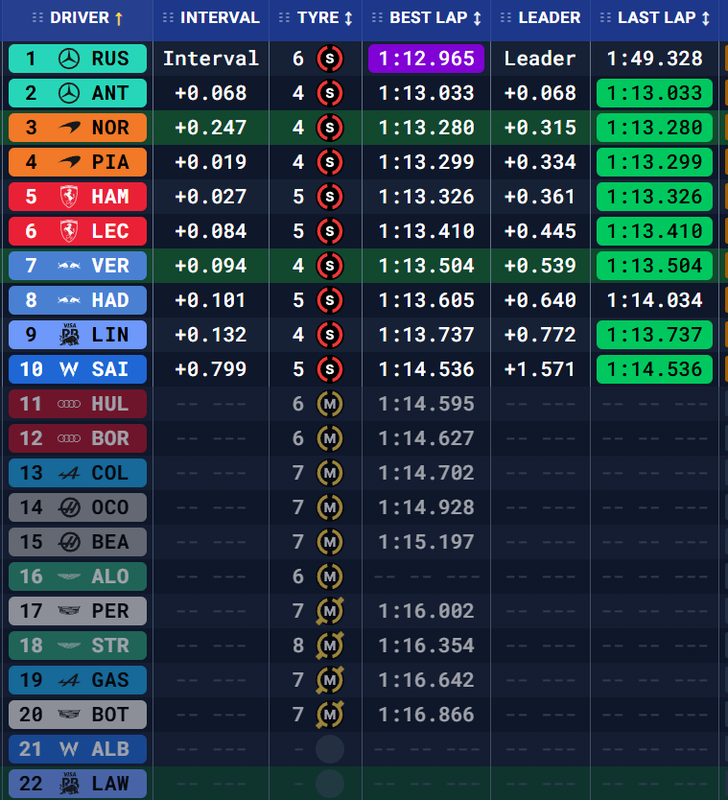Image resolution: width=728 pixels, height=800 pixels.
Task: Click the drag handle beside LAST LAP
Action: point(605,18)
